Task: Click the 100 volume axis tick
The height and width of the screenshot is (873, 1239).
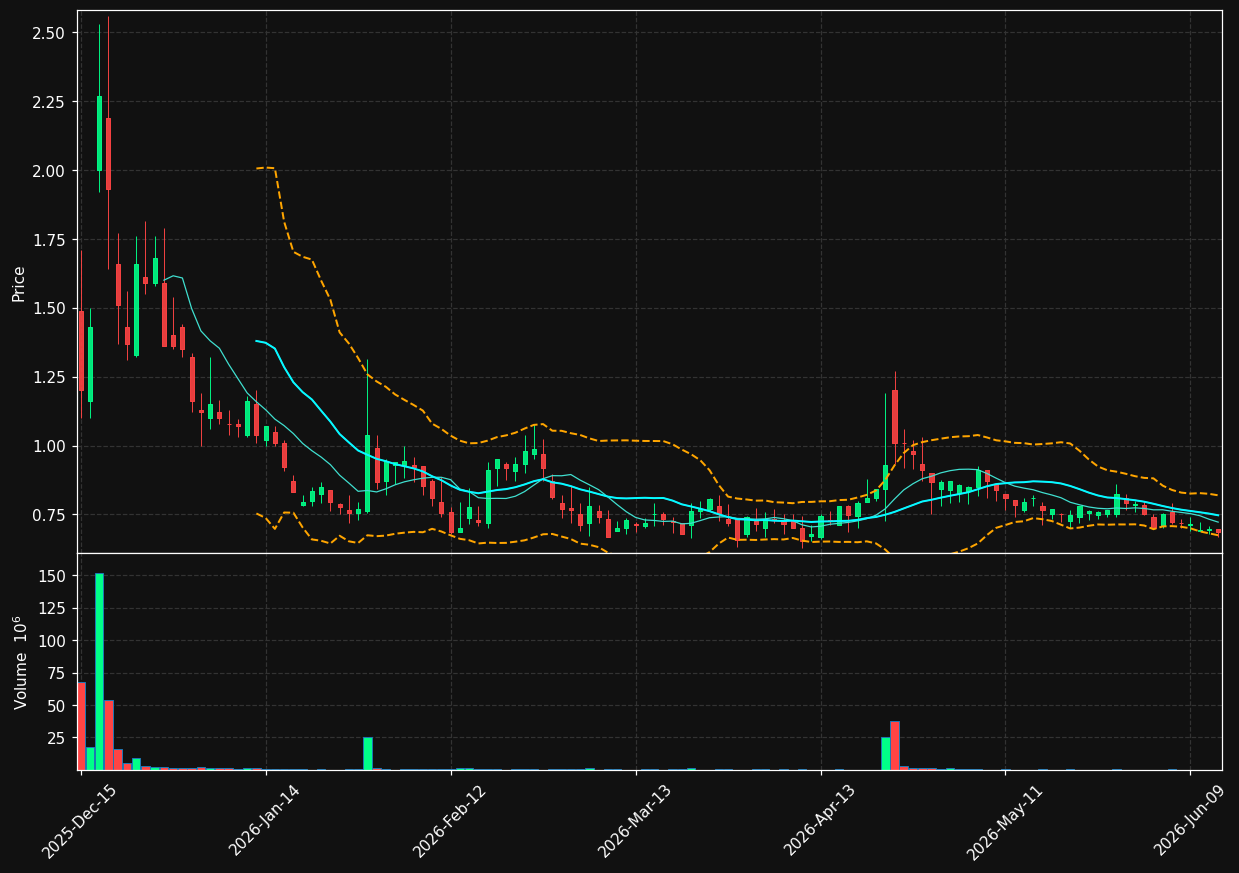Action: [53, 641]
